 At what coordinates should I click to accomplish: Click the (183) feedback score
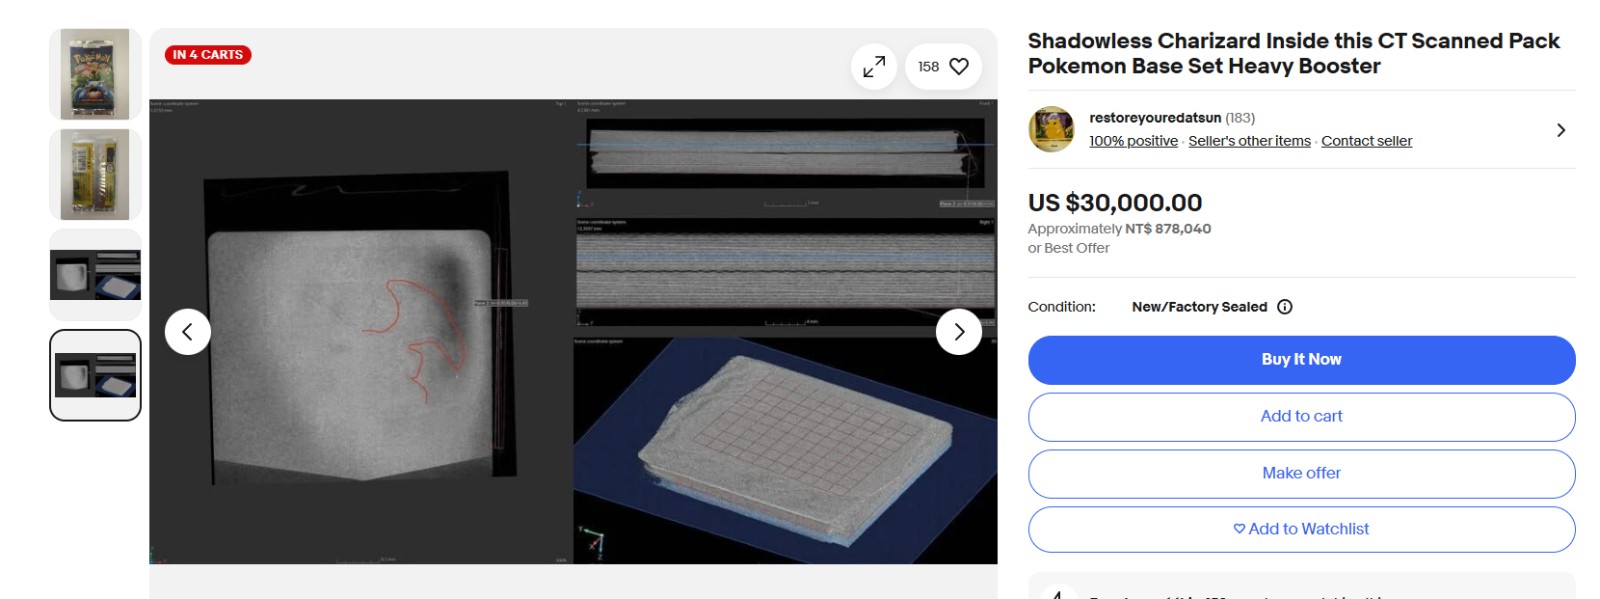click(x=1240, y=118)
